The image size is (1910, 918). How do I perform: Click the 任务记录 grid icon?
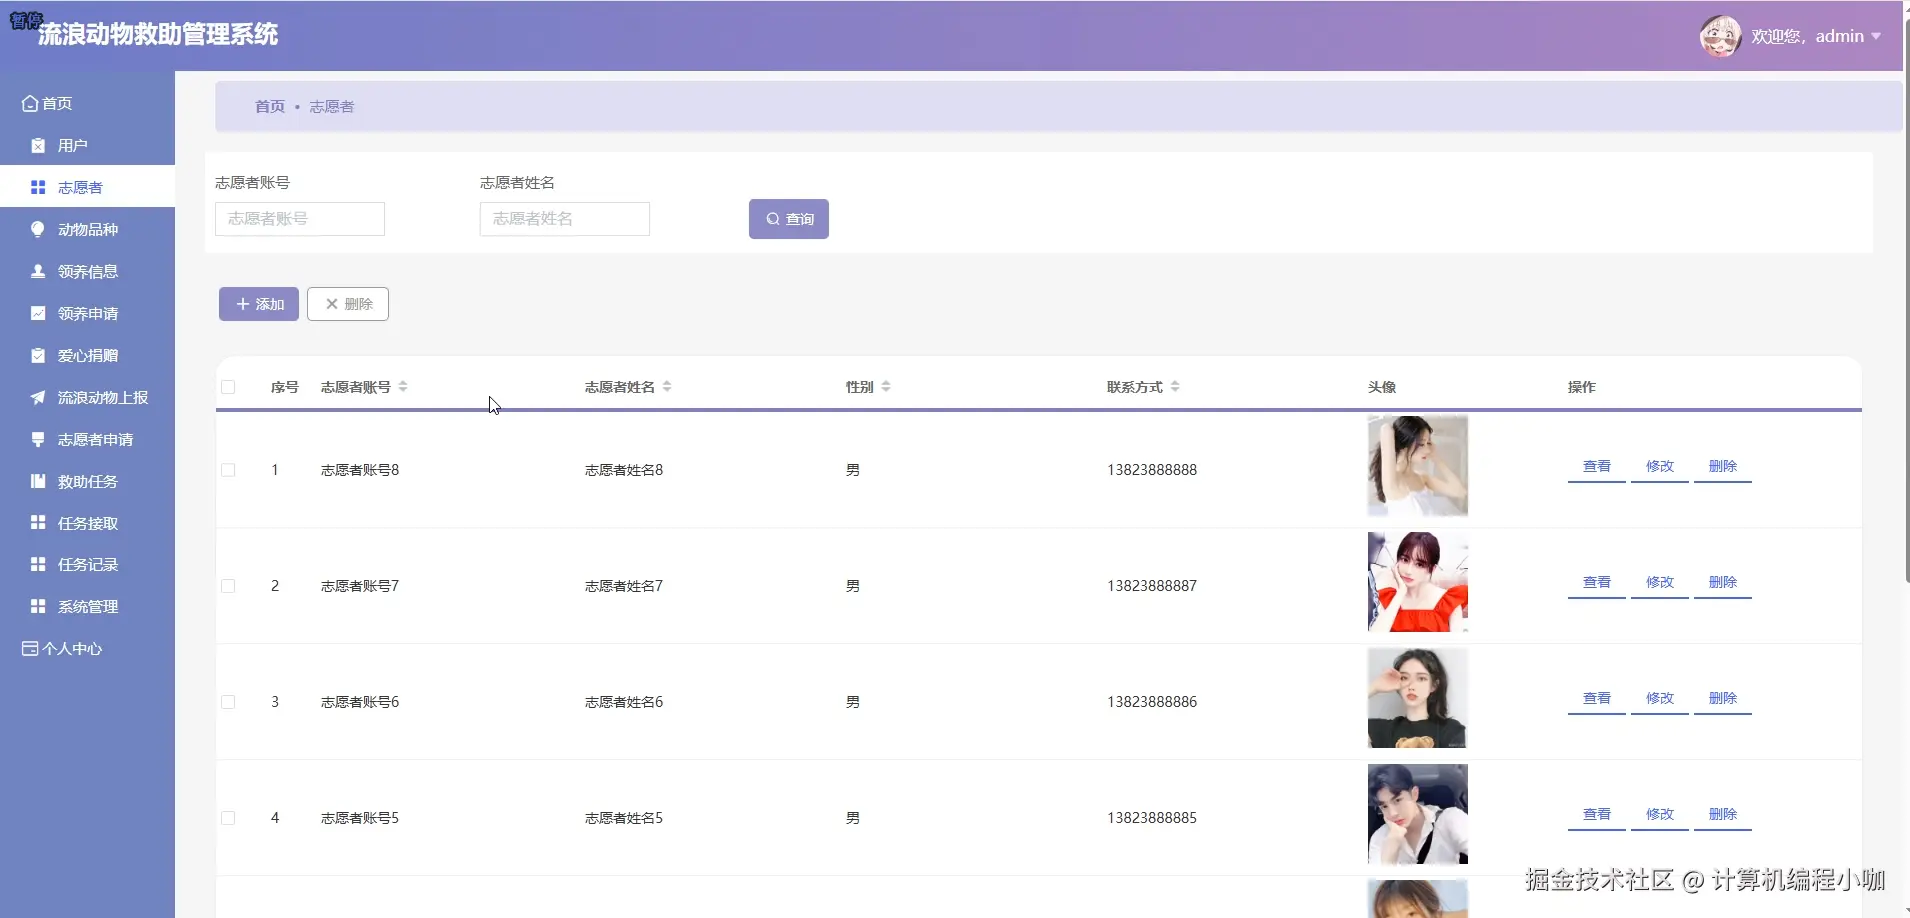[38, 565]
